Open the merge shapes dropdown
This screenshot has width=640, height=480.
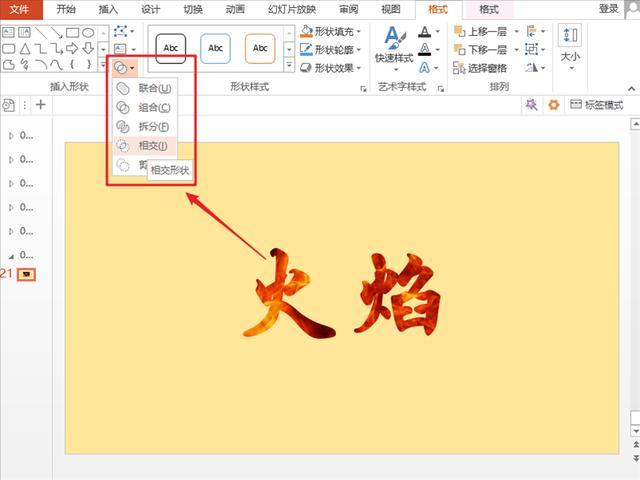(x=124, y=67)
